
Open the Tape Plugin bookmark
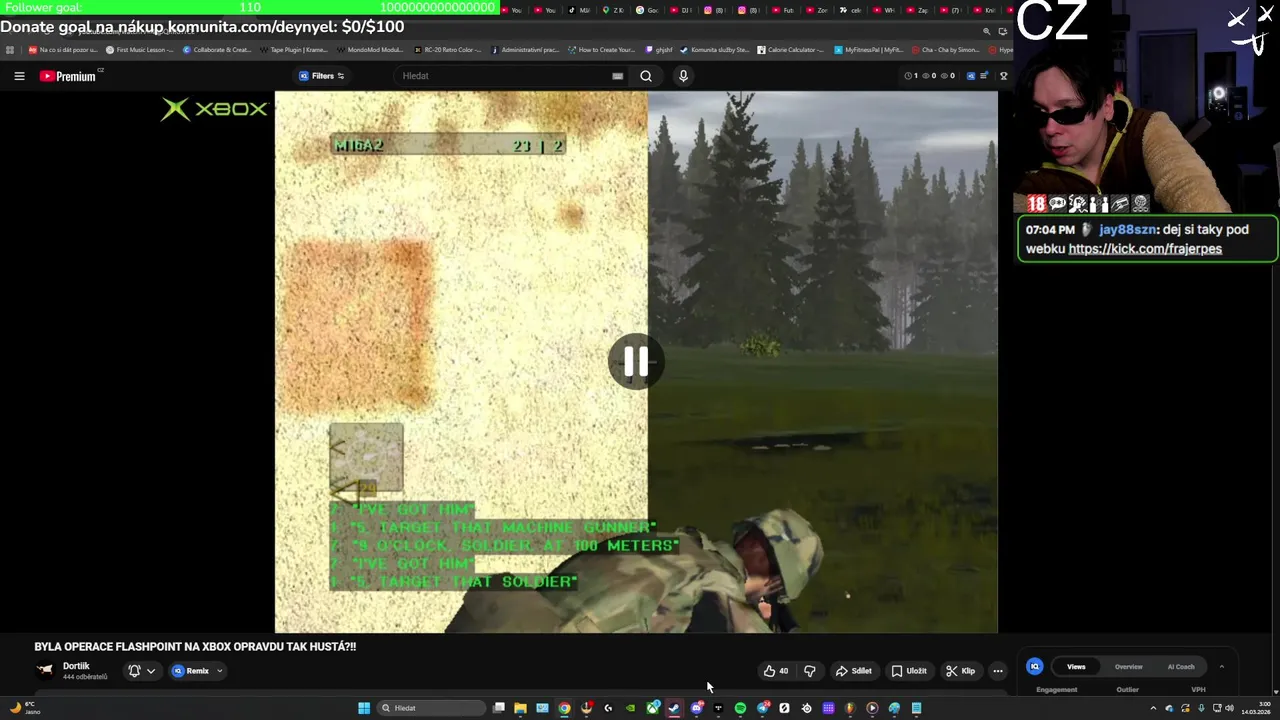[292, 49]
